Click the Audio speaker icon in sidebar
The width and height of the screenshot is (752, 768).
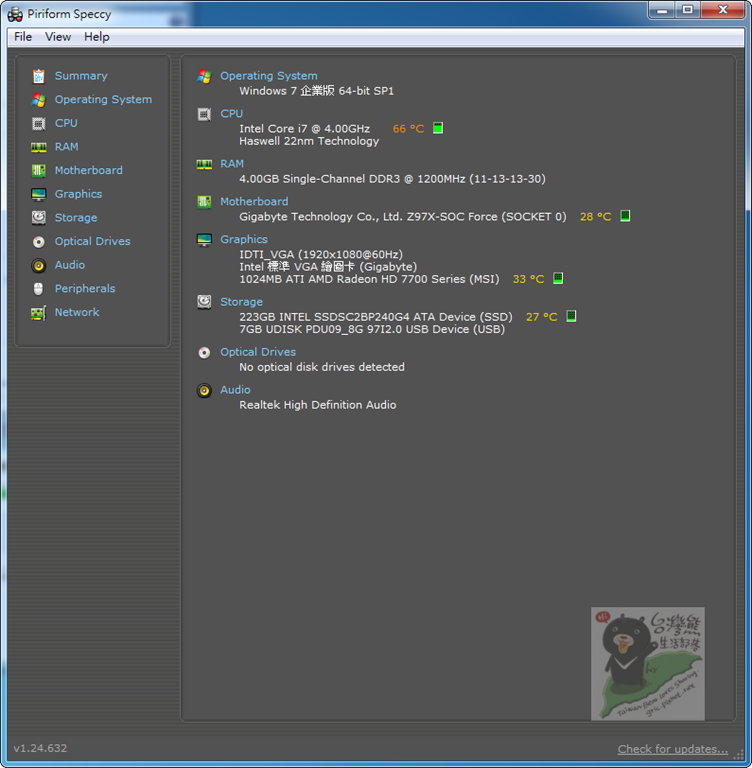pos(39,265)
